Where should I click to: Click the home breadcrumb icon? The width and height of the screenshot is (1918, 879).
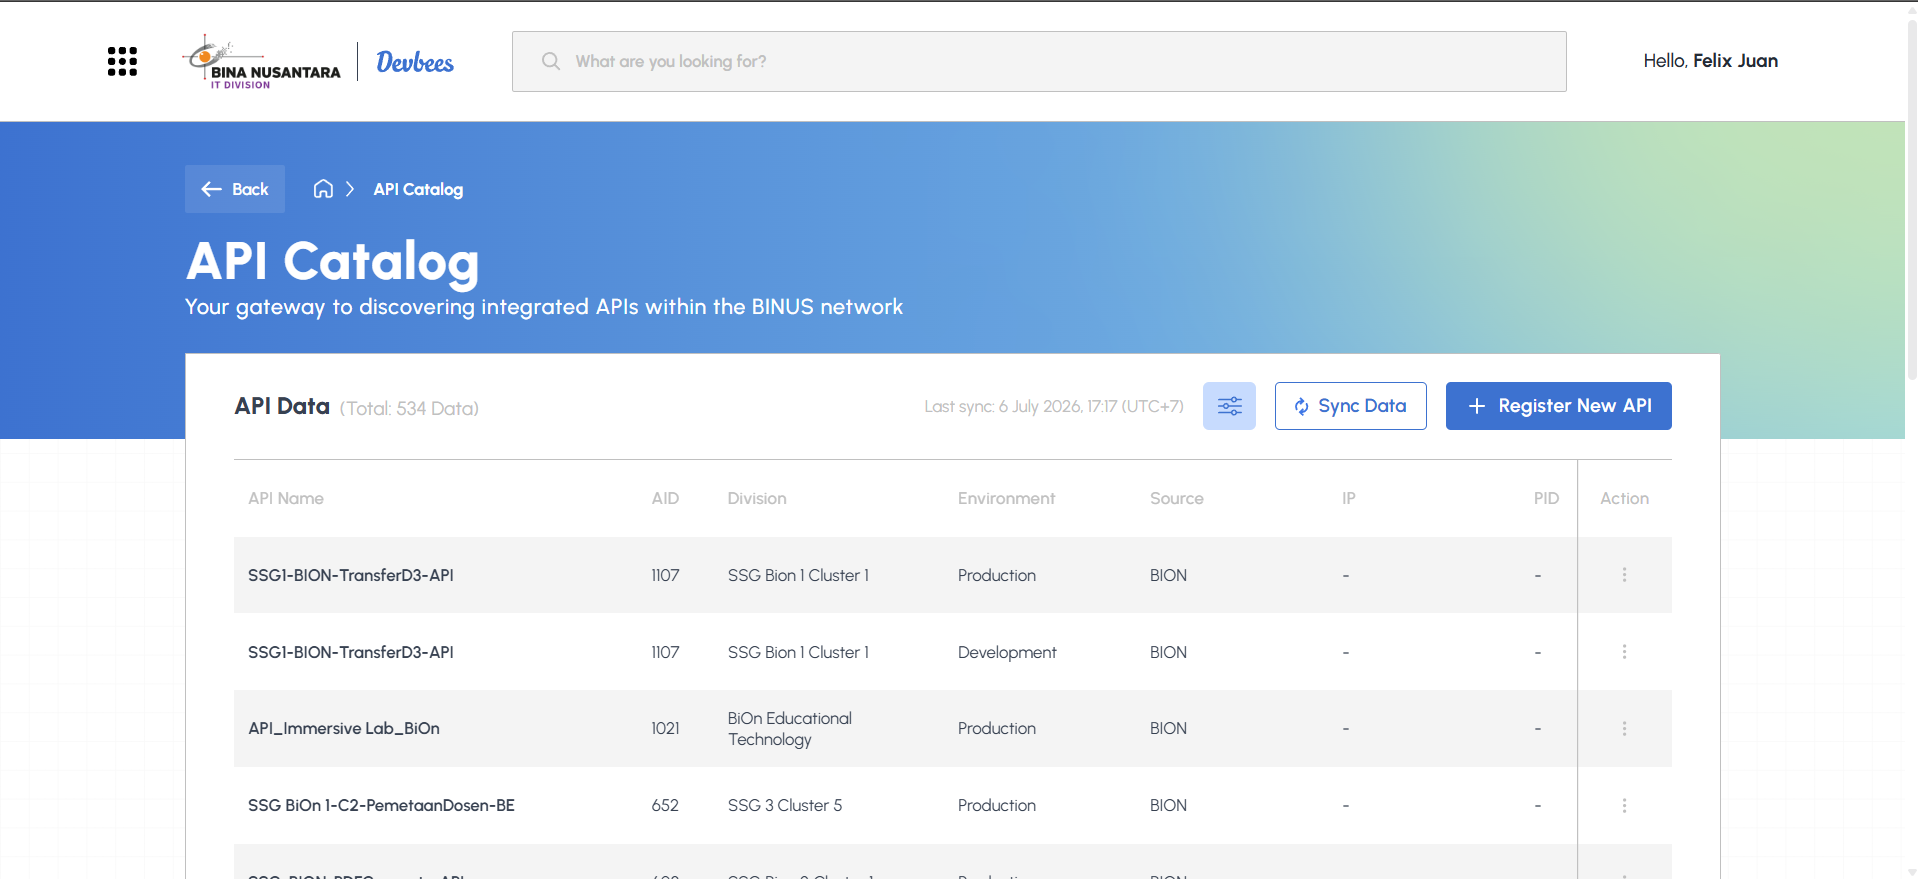[323, 189]
